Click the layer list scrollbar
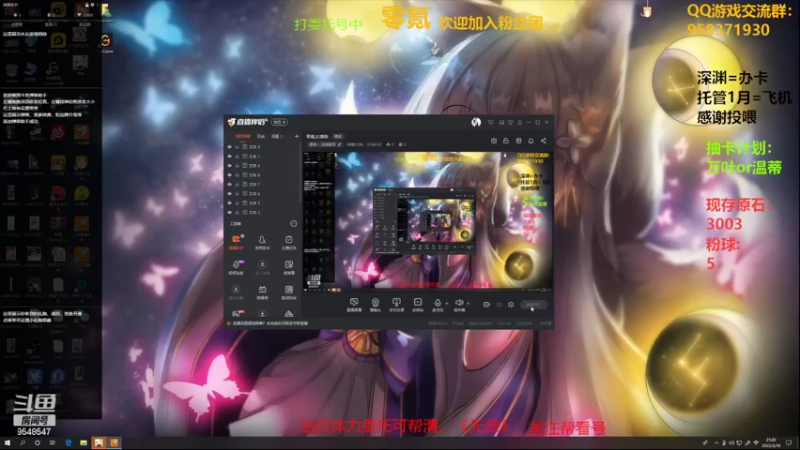The width and height of the screenshot is (800, 450). [x=301, y=173]
